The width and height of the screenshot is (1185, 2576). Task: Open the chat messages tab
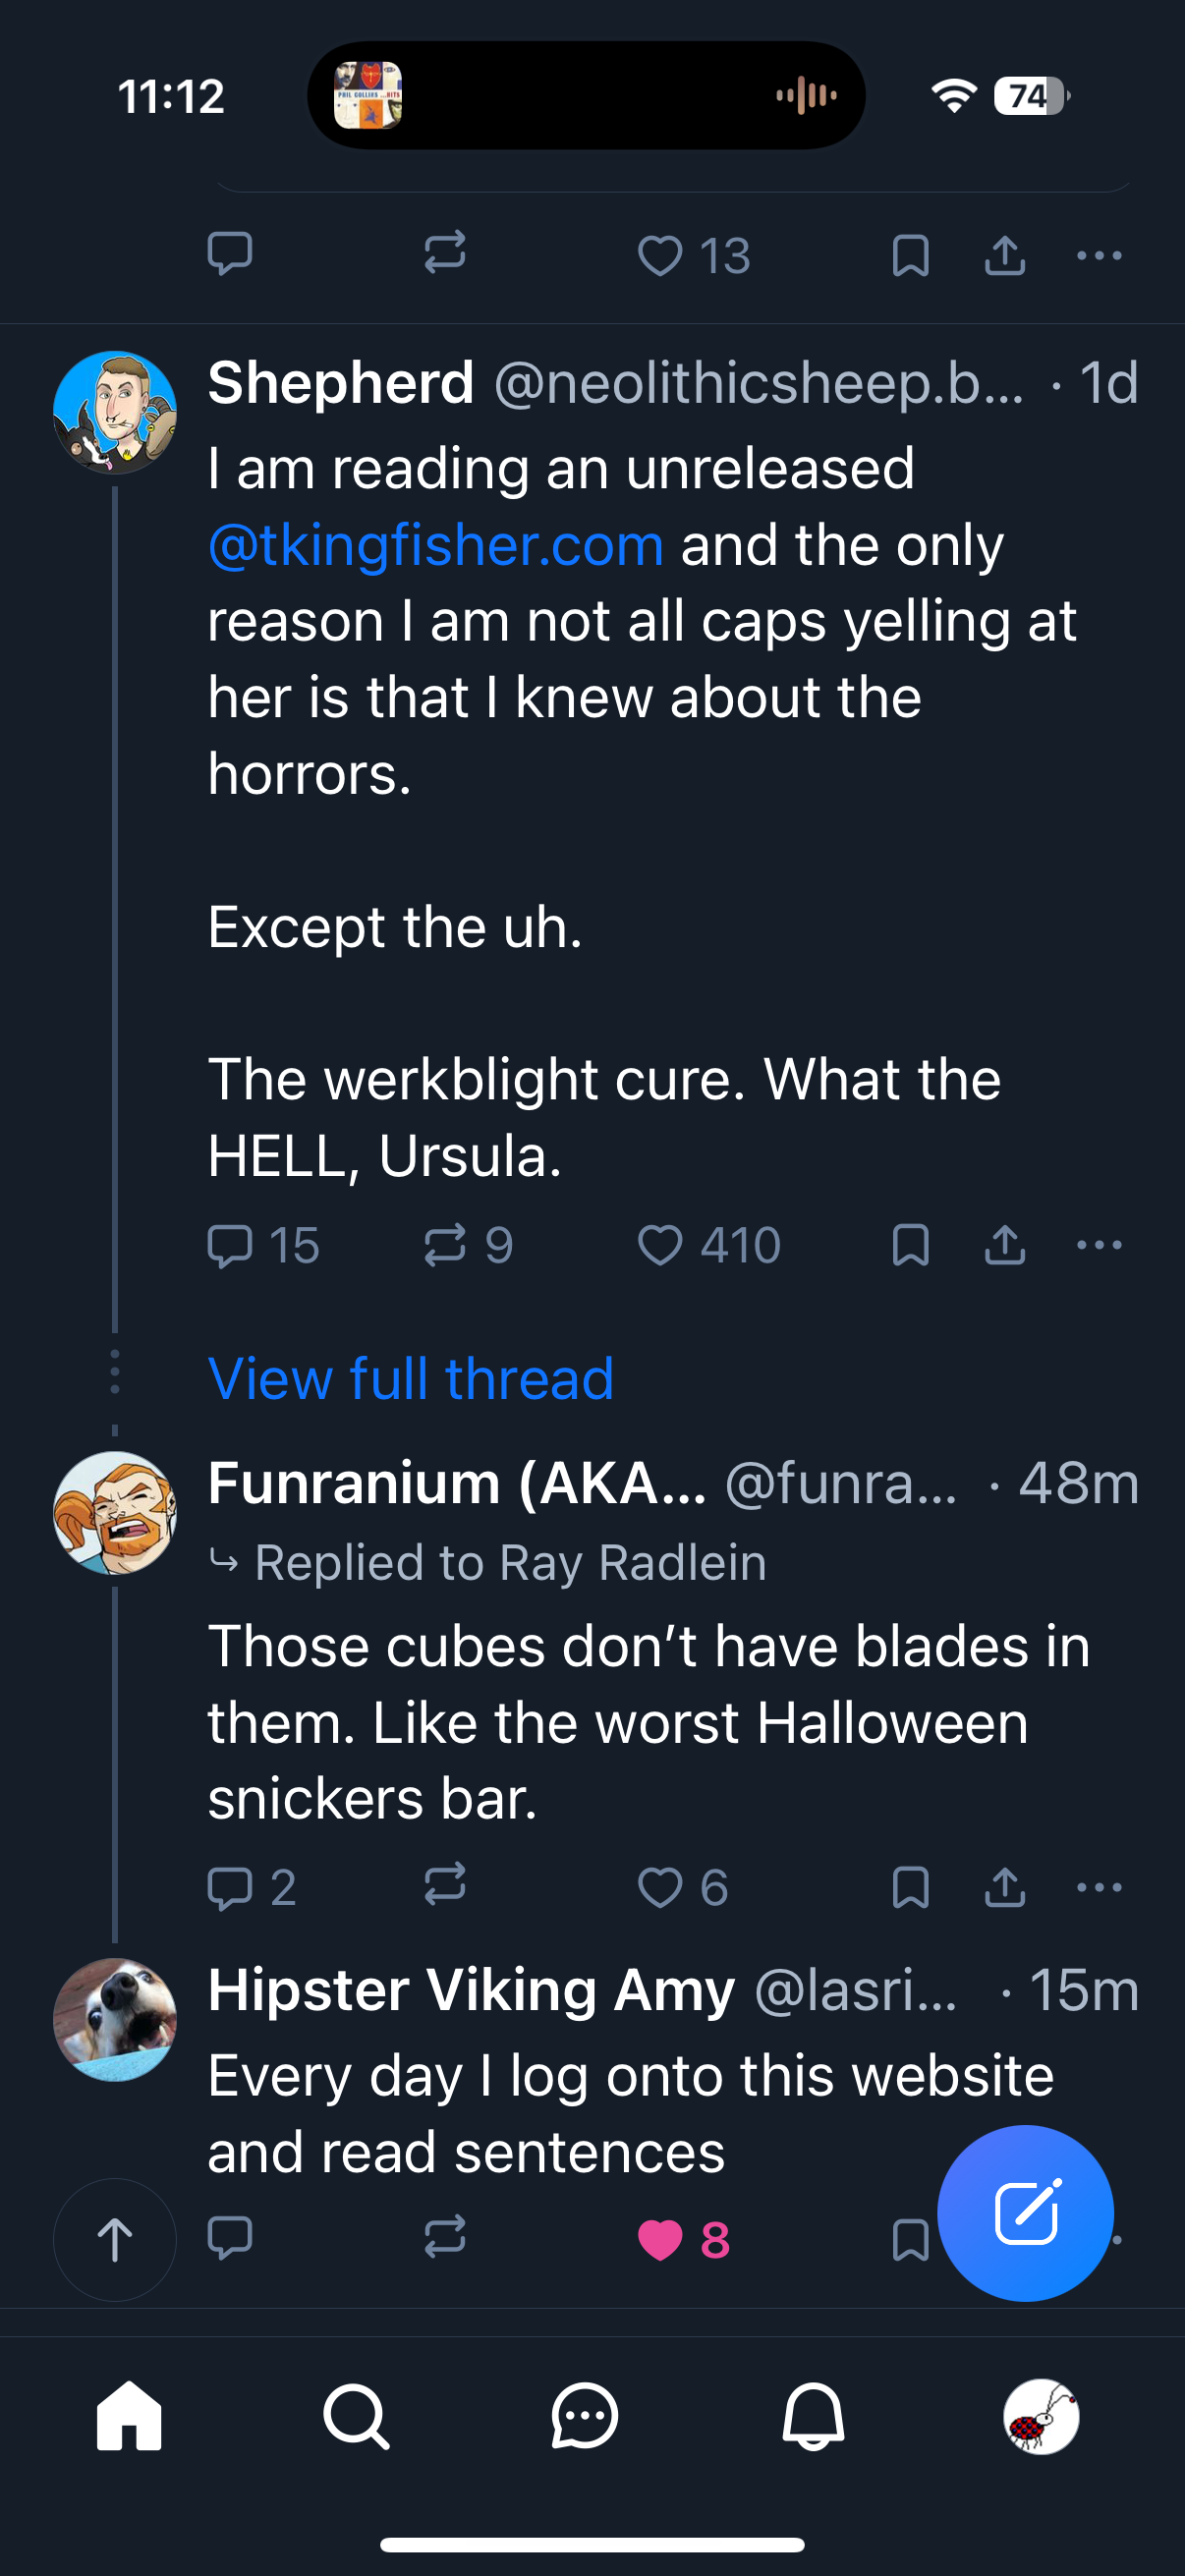[x=585, y=2416]
